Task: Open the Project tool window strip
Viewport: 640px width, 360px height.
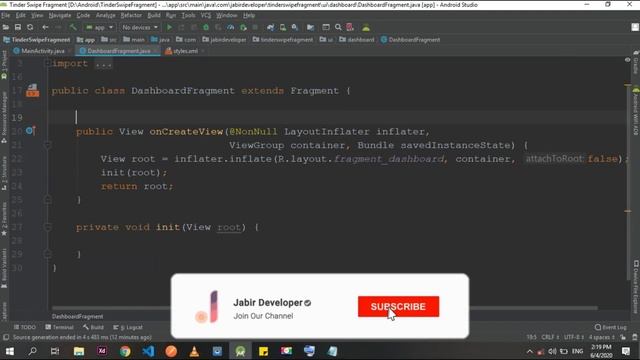Action: (x=4, y=64)
